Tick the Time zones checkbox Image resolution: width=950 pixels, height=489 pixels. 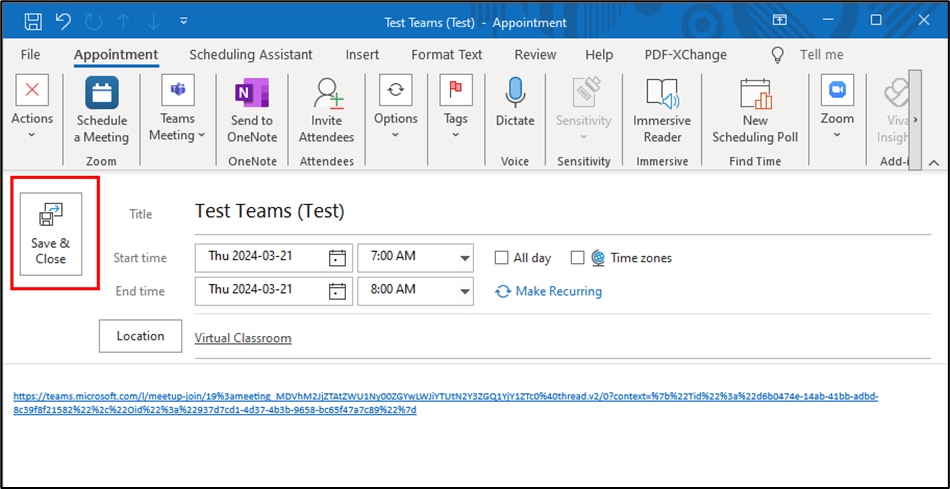(x=577, y=258)
